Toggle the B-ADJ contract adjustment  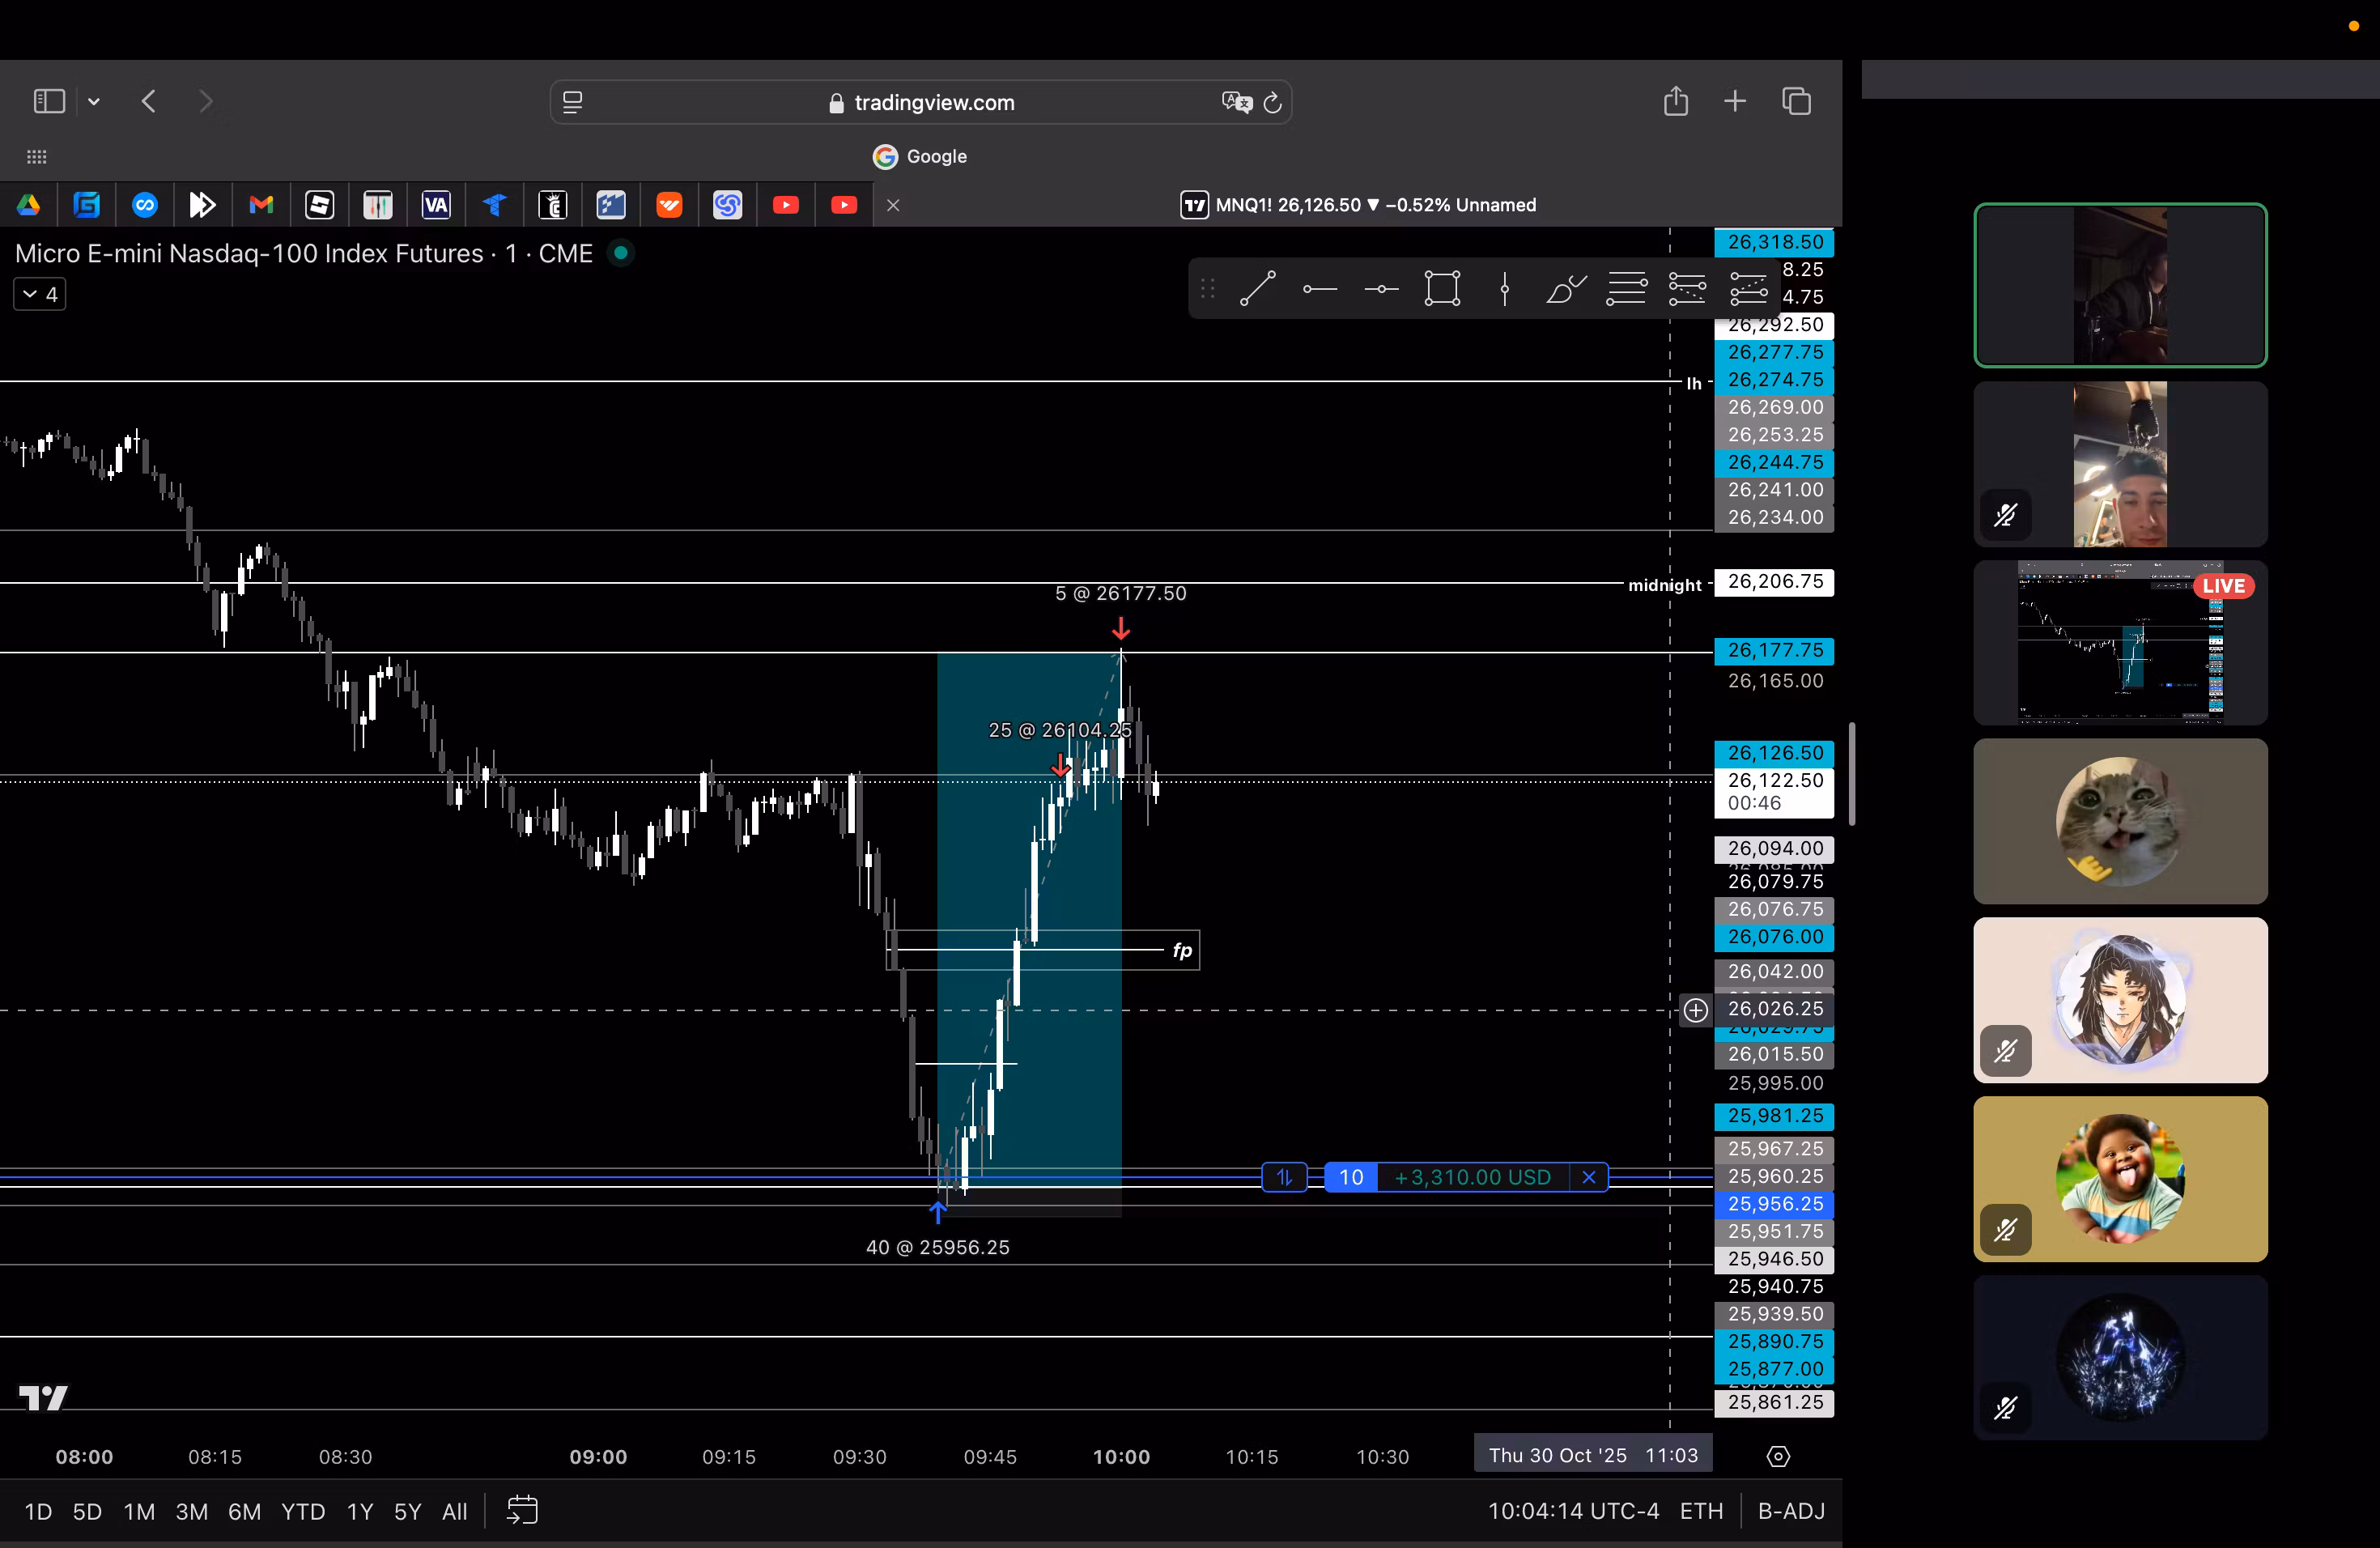[x=1791, y=1511]
